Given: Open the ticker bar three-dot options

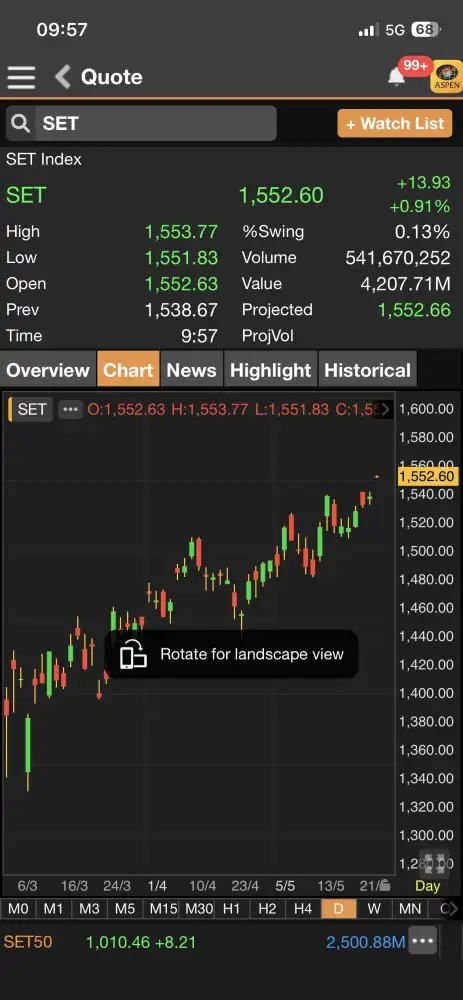Looking at the screenshot, I should (423, 941).
